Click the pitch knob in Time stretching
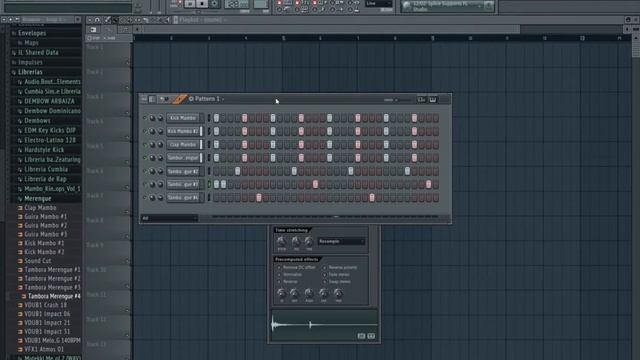The image size is (640, 360). (281, 241)
